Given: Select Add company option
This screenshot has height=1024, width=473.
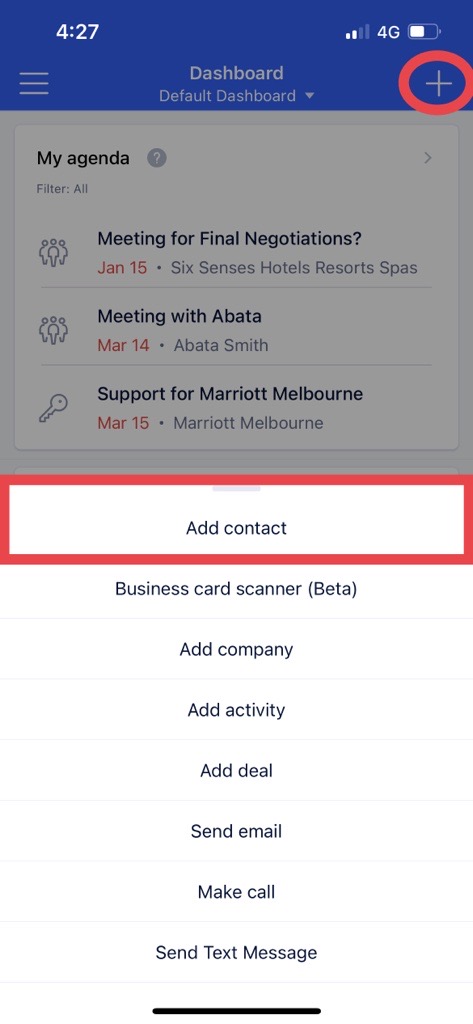Looking at the screenshot, I should coord(236,649).
